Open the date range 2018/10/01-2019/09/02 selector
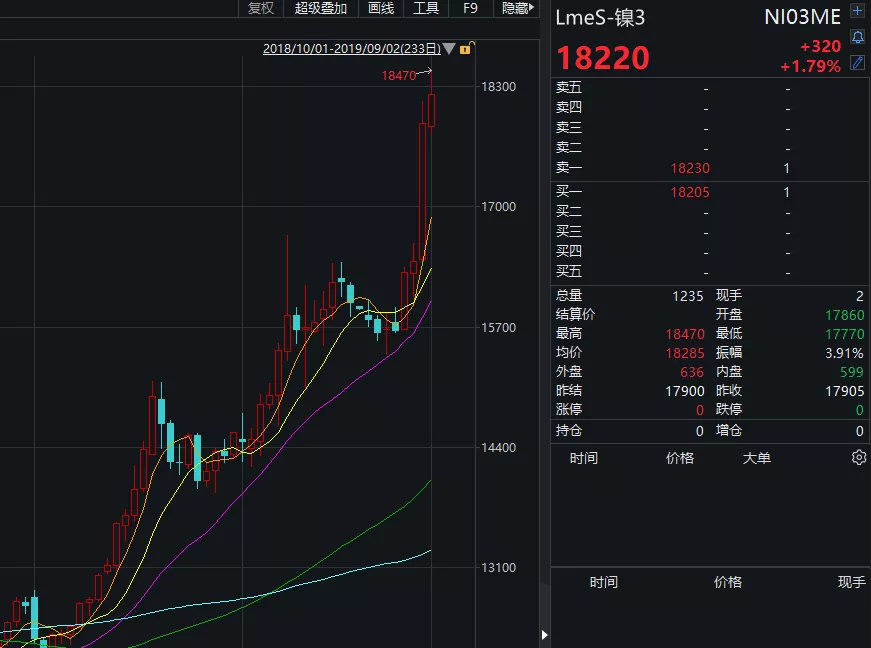 pyautogui.click(x=352, y=49)
